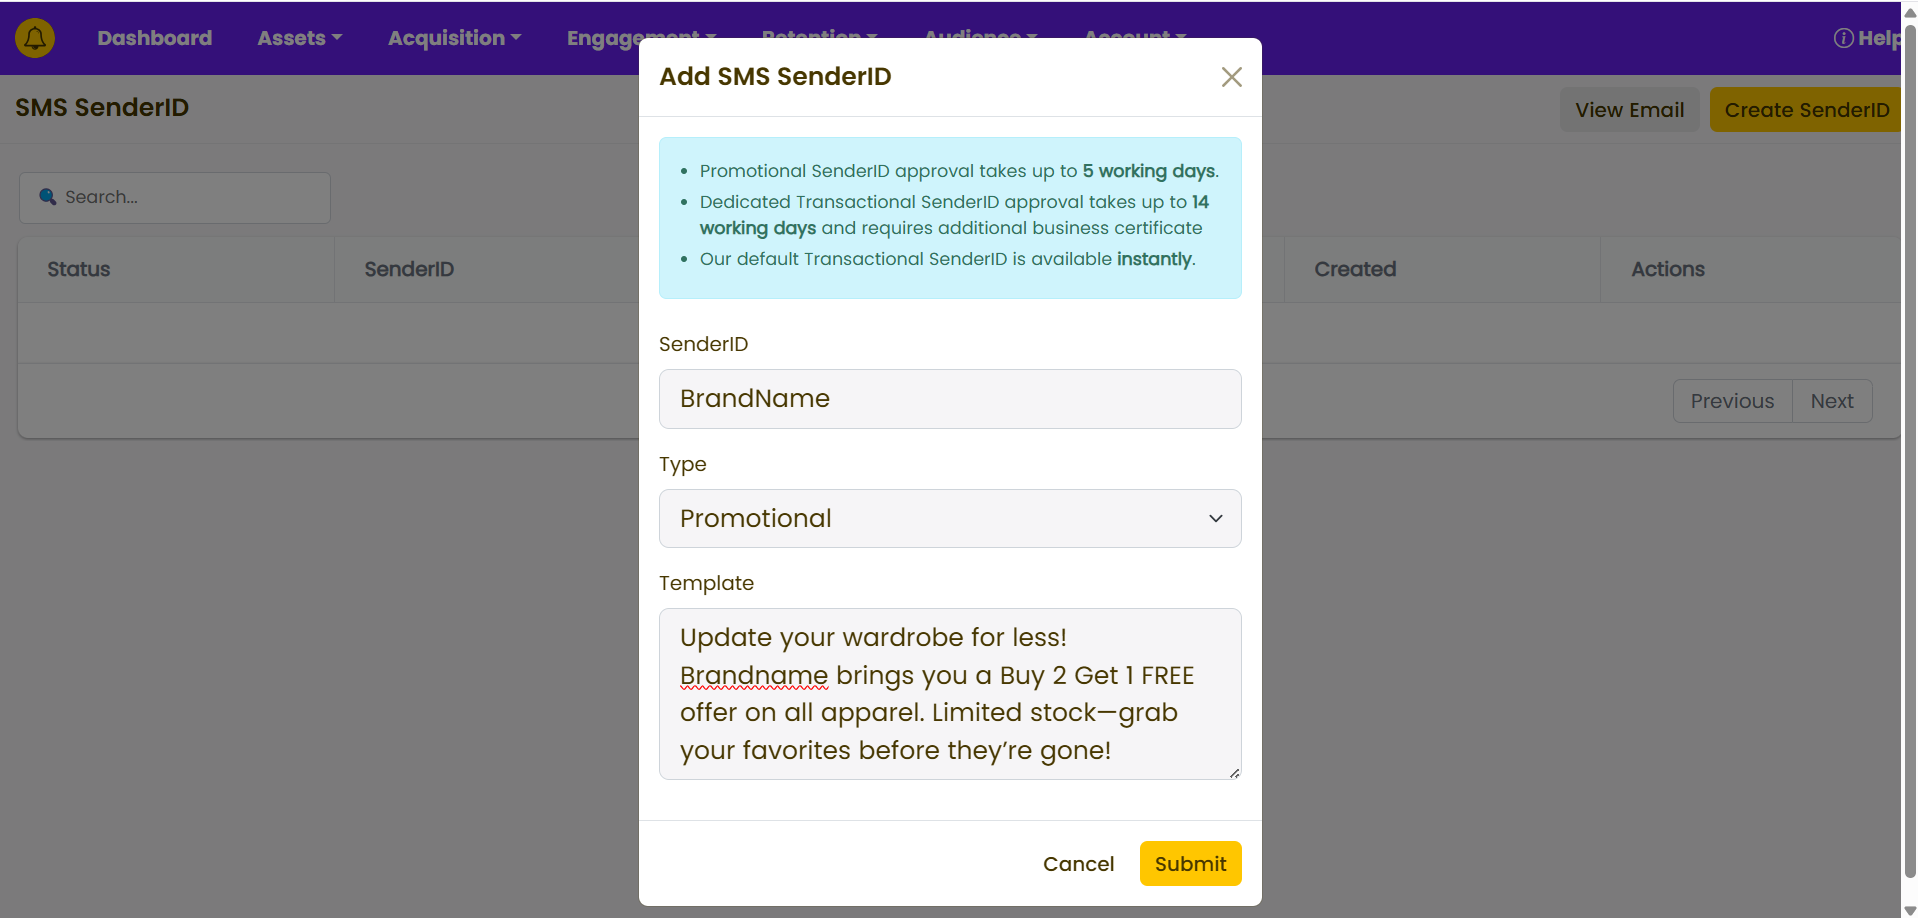Cancel the Add SMS SenderID dialog
The height and width of the screenshot is (918, 1918).
1077,864
